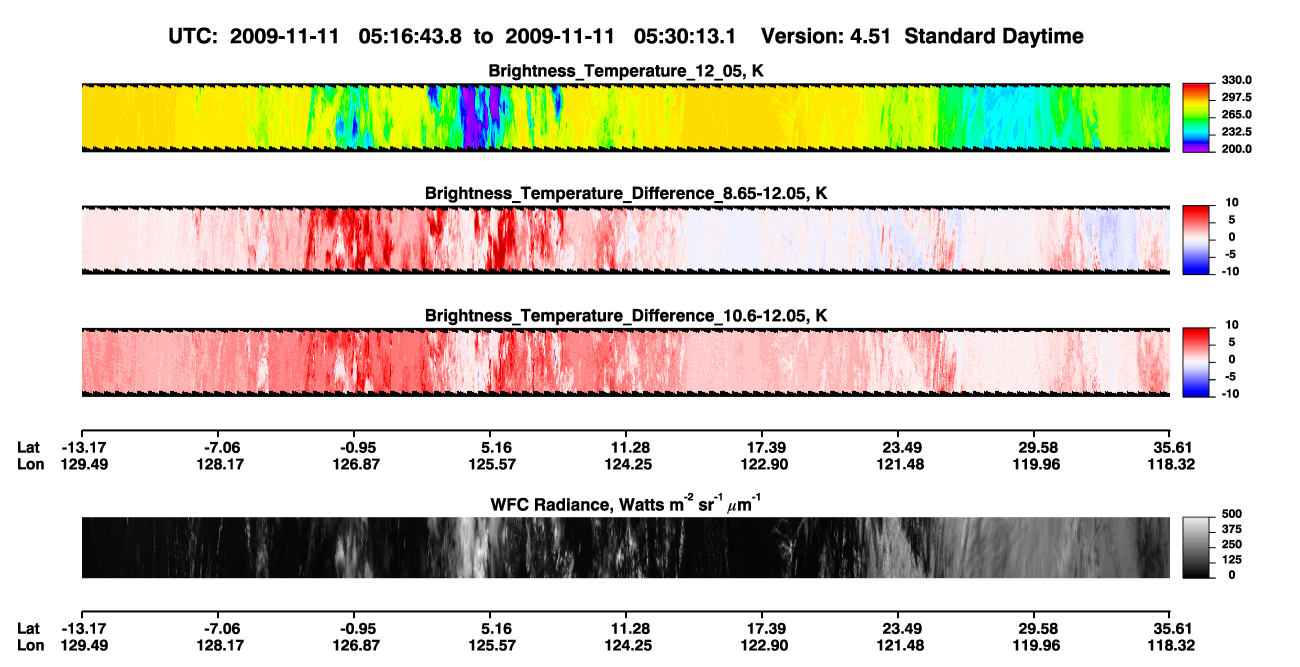Viewport: 1300px width, 667px height.
Task: Click longitude 118.32 on axis under WFC Radiance panel
Action: point(1170,646)
